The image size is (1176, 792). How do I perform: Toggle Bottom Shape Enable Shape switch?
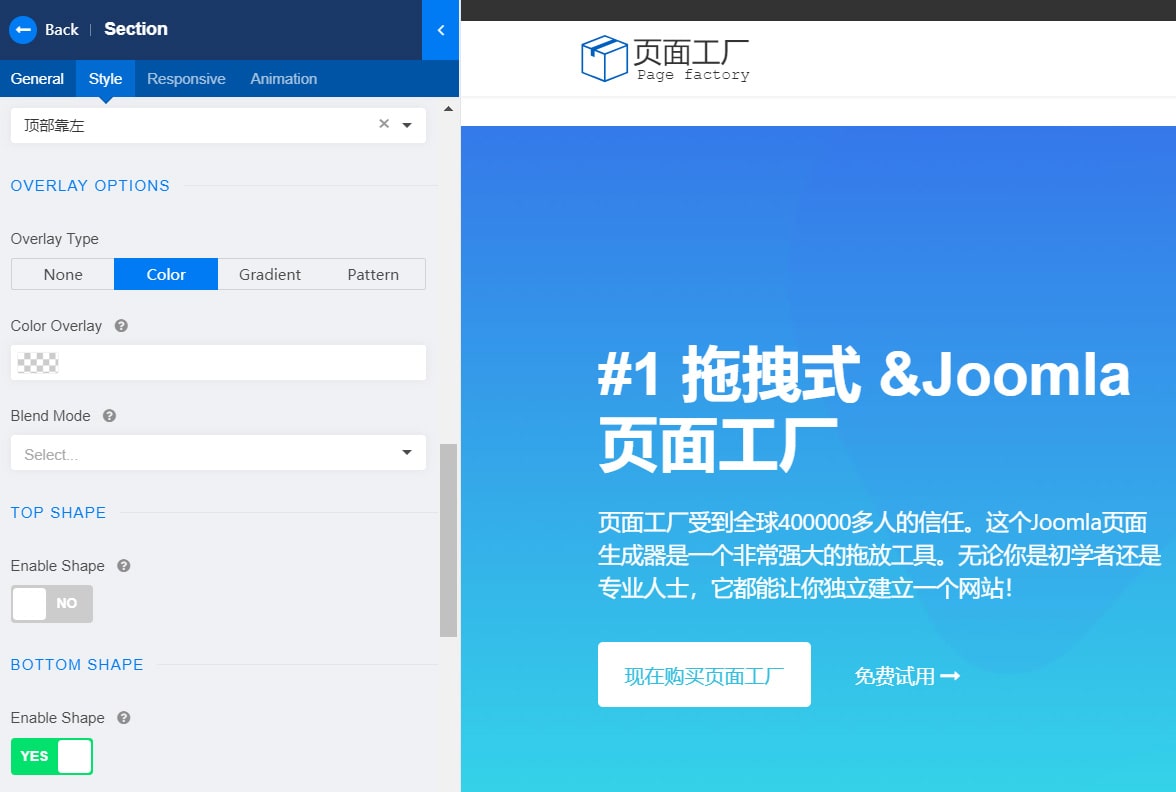pyautogui.click(x=52, y=756)
